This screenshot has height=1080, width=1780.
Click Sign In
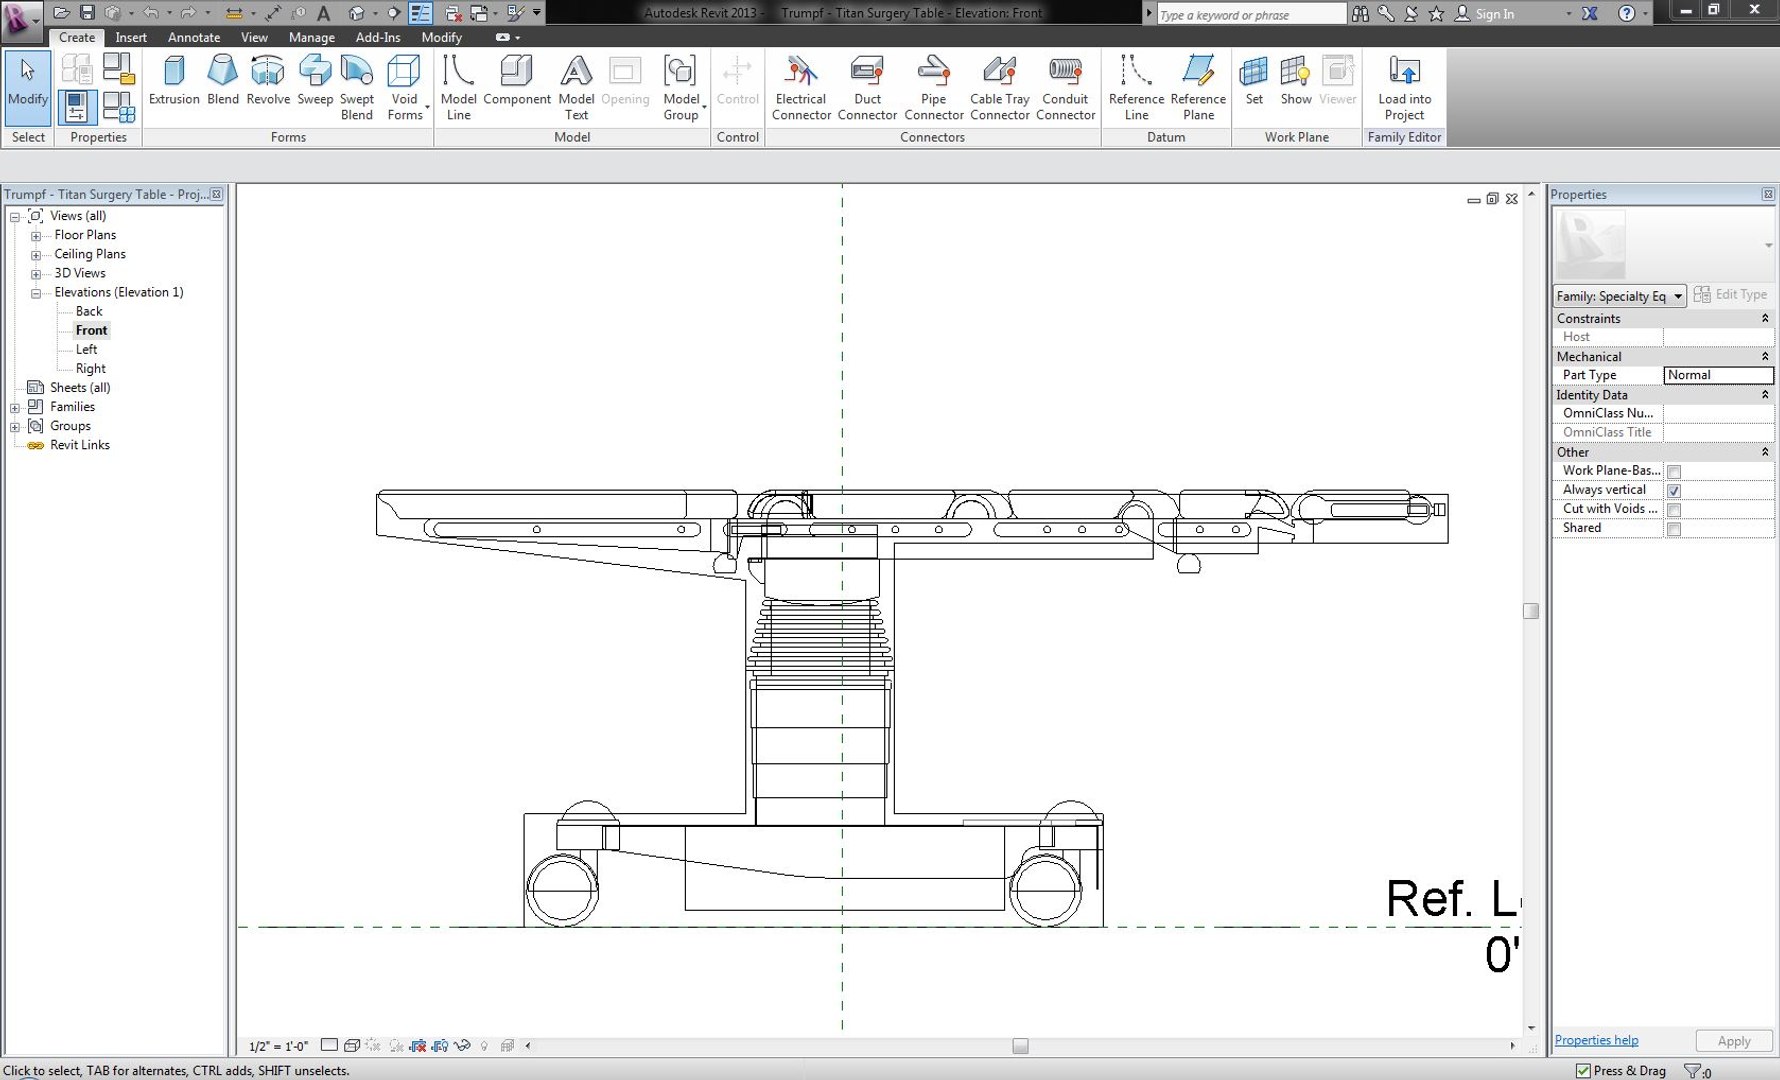(1494, 14)
